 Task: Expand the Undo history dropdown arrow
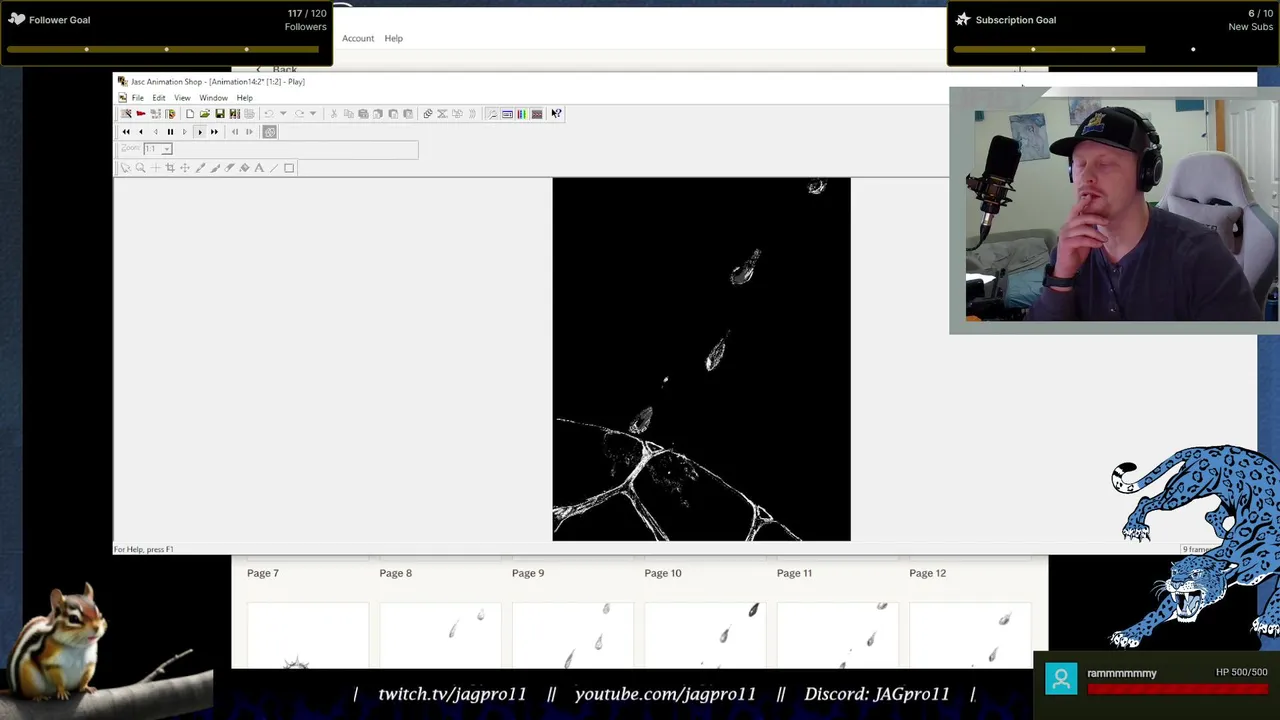283,114
